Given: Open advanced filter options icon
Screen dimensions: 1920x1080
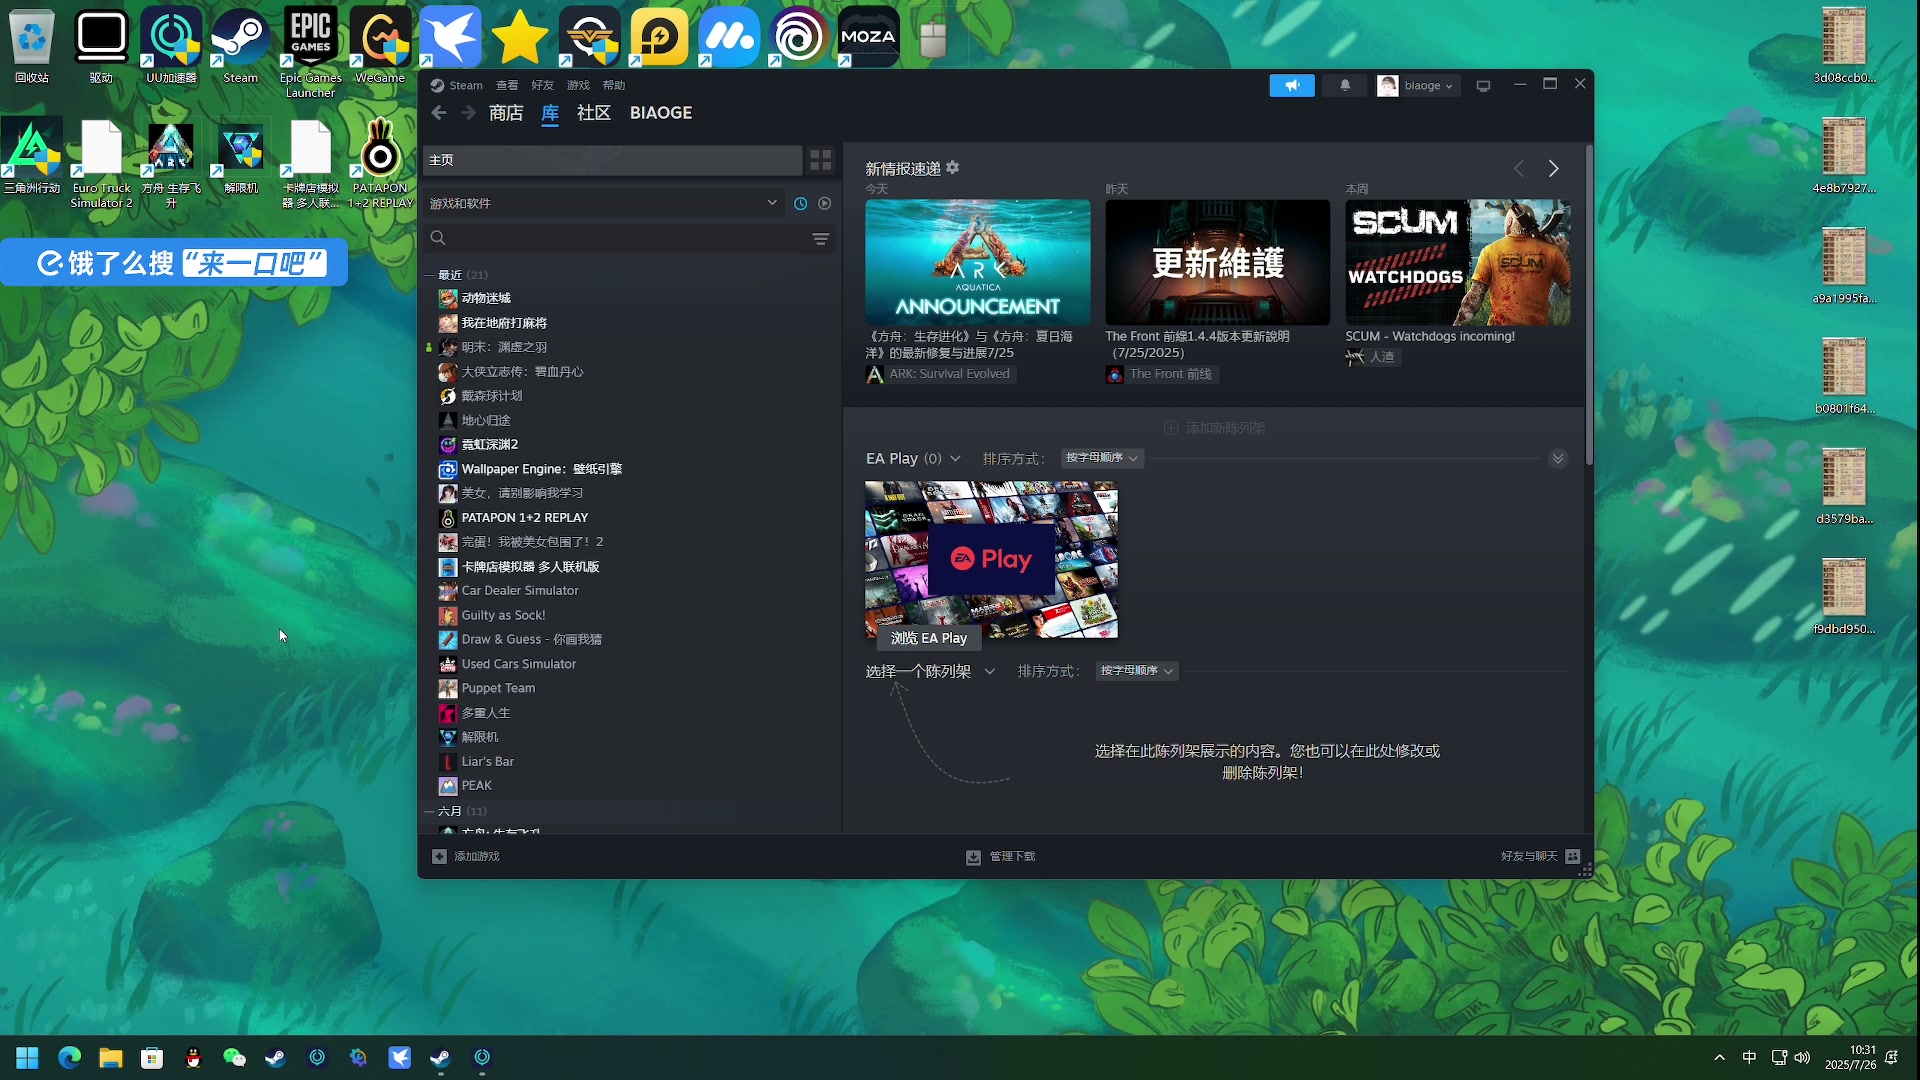Looking at the screenshot, I should [x=821, y=238].
